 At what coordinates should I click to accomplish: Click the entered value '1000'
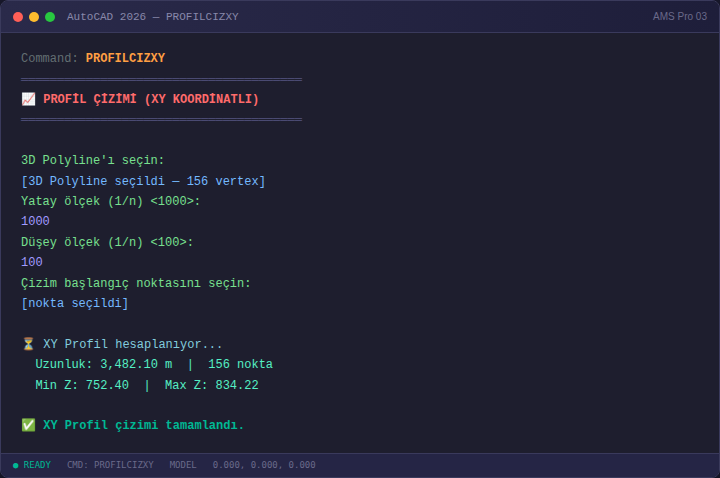[35, 221]
